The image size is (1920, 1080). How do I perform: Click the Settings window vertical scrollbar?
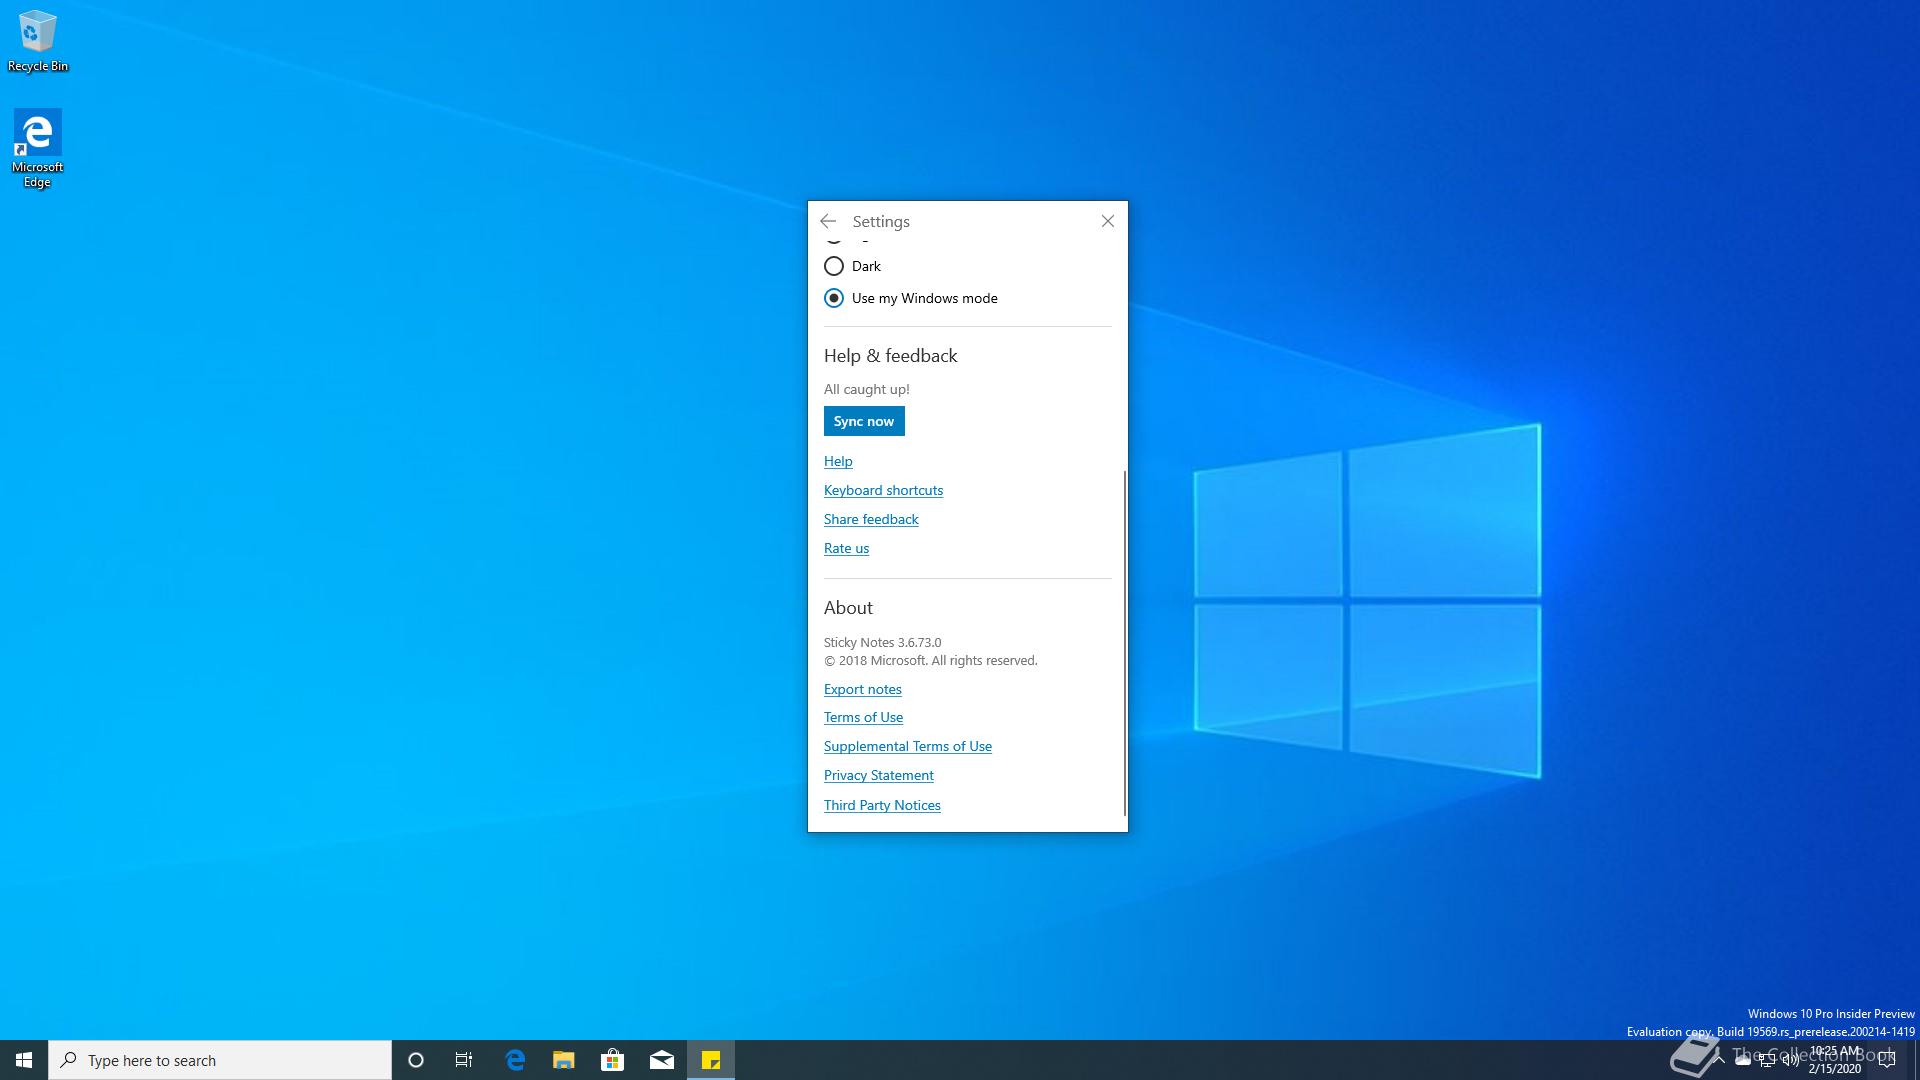click(x=1125, y=642)
